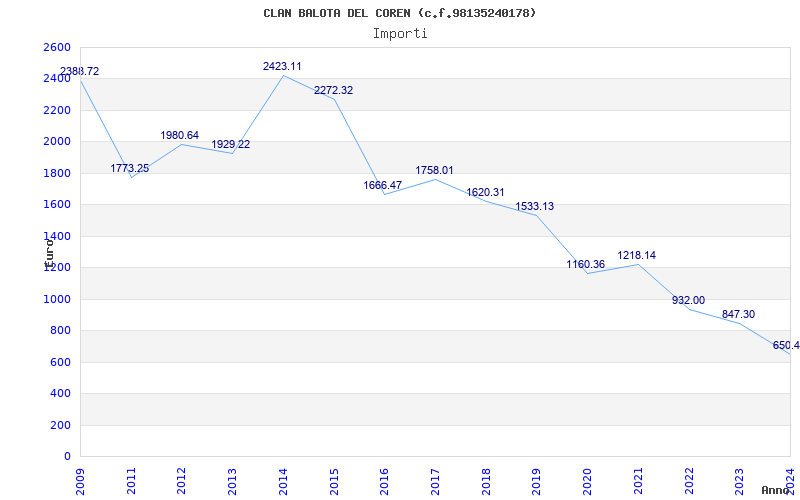Click the 1758.01 data label
800x500 pixels.
(434, 170)
